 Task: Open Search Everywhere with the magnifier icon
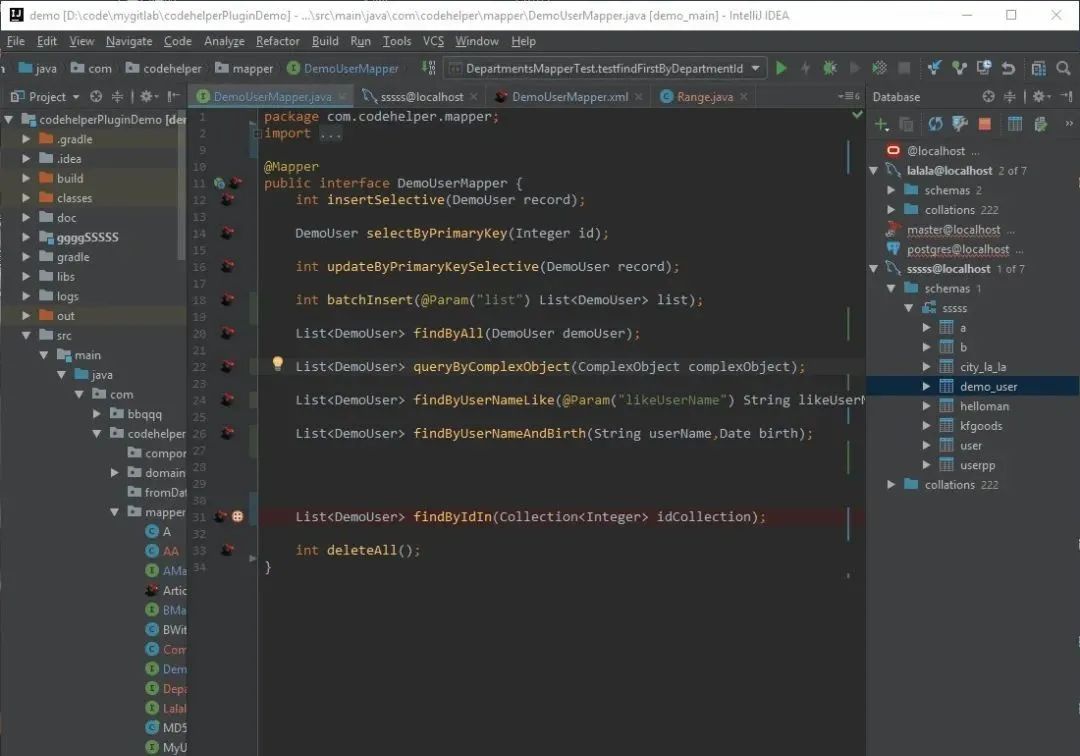point(1061,68)
